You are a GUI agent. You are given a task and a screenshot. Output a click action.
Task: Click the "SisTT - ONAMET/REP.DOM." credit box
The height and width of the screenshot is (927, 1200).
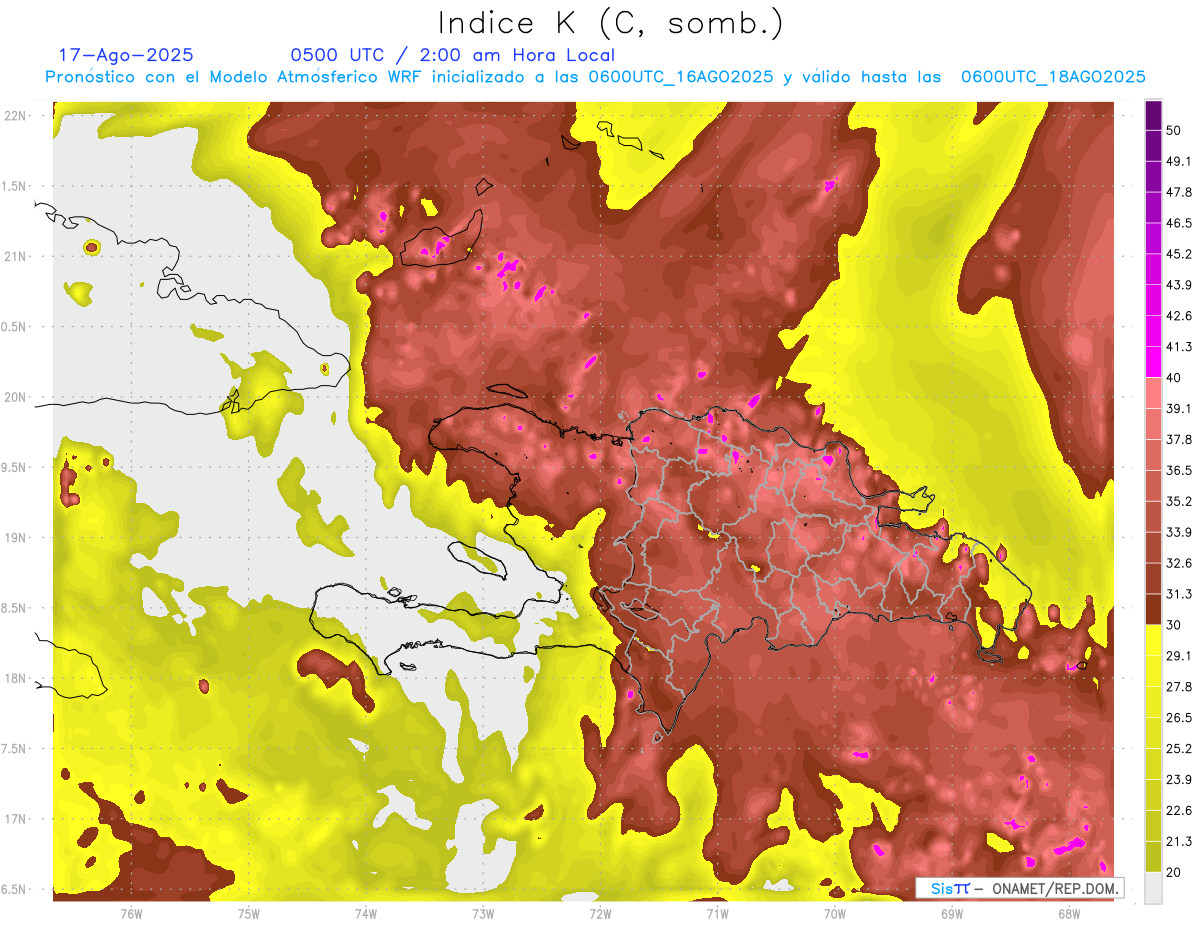pyautogui.click(x=1019, y=888)
